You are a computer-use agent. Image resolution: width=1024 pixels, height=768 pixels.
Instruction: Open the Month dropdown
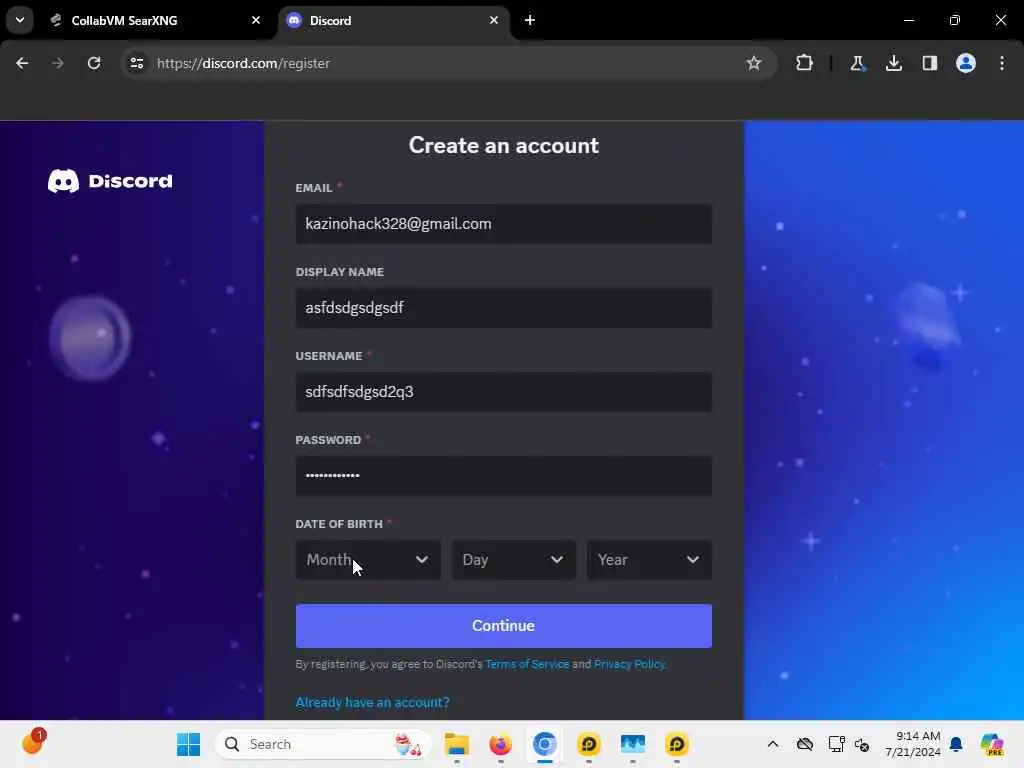(368, 560)
